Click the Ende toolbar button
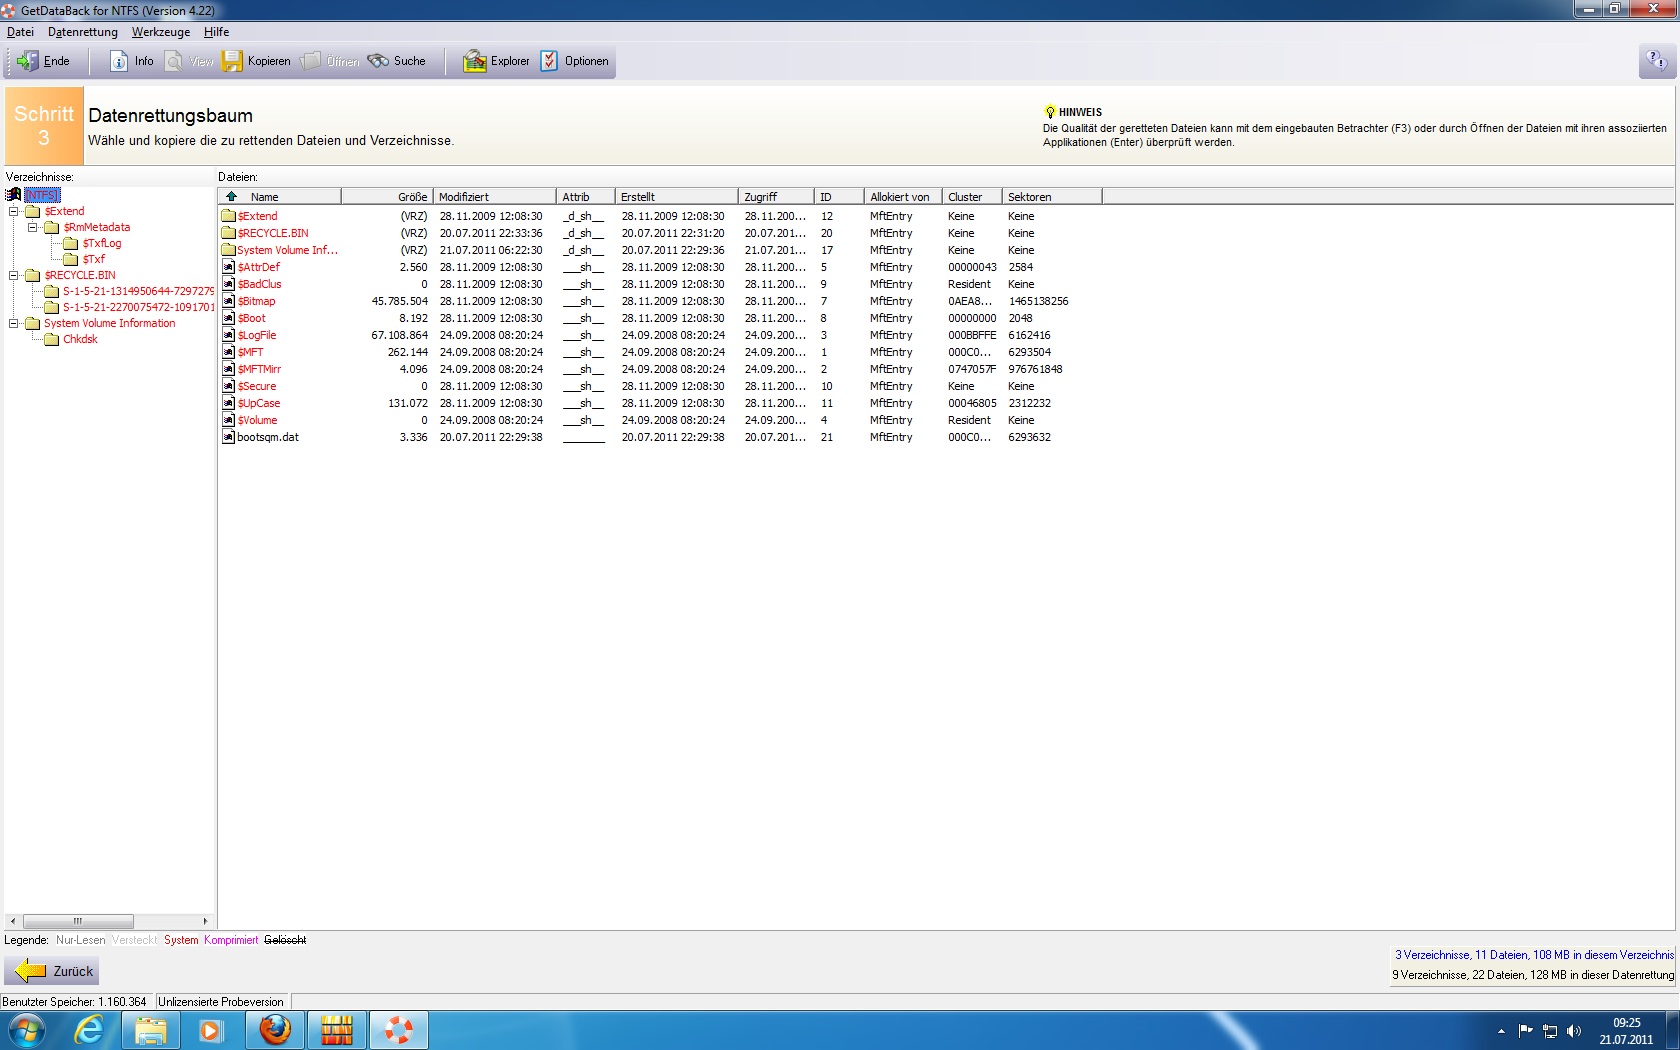Image resolution: width=1680 pixels, height=1050 pixels. [43, 61]
